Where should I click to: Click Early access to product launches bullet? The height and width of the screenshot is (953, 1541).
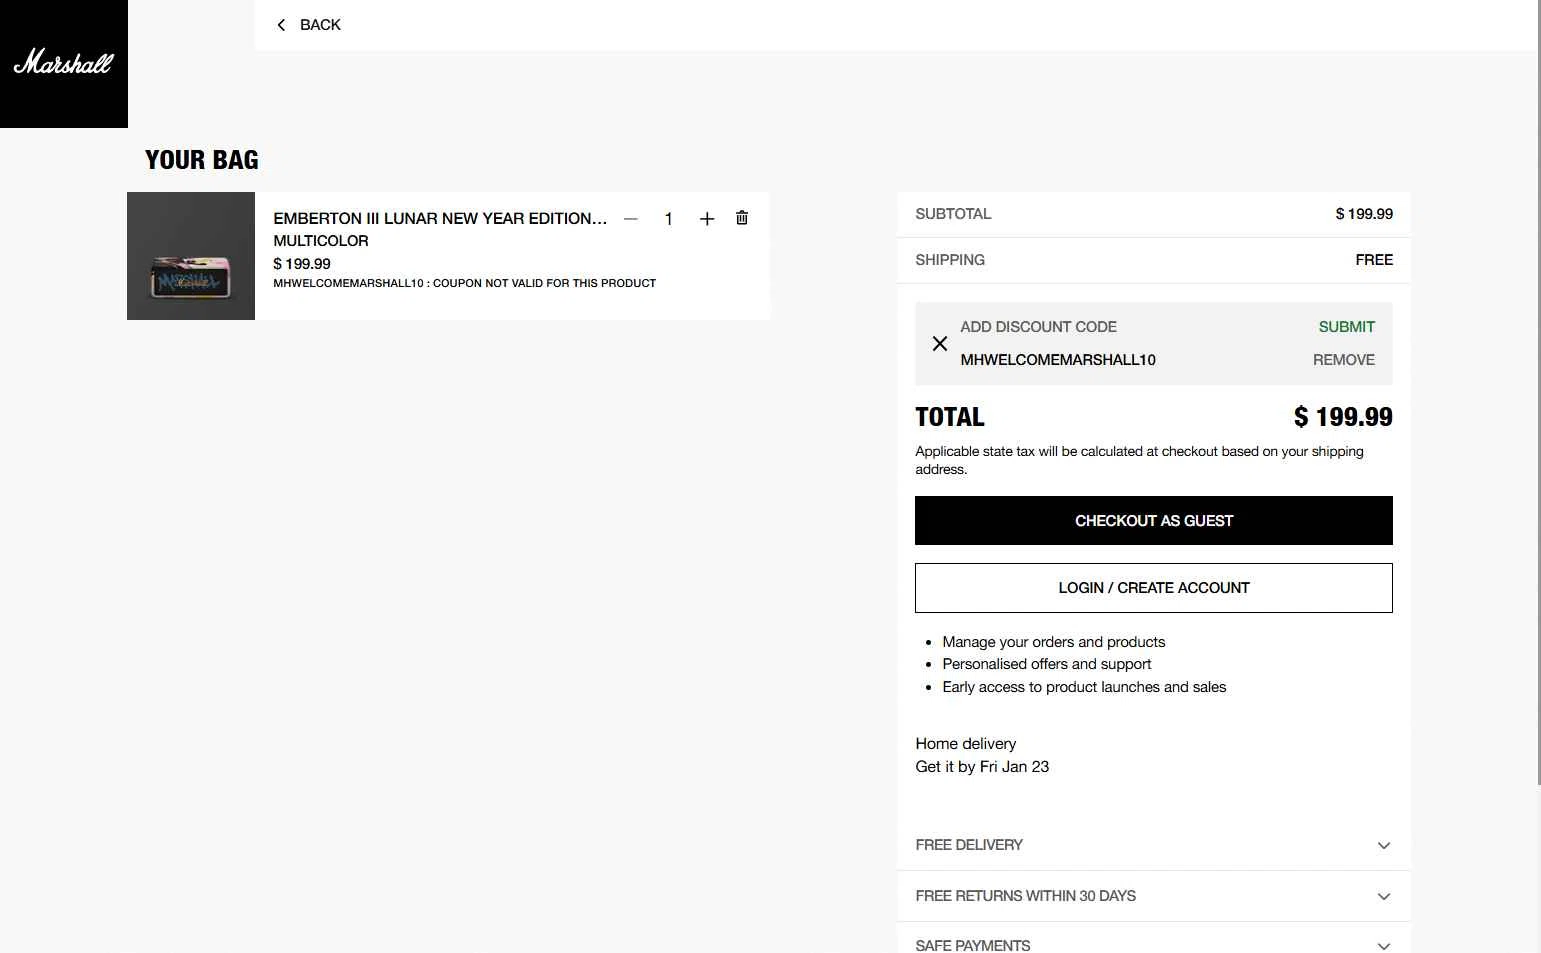1084,687
